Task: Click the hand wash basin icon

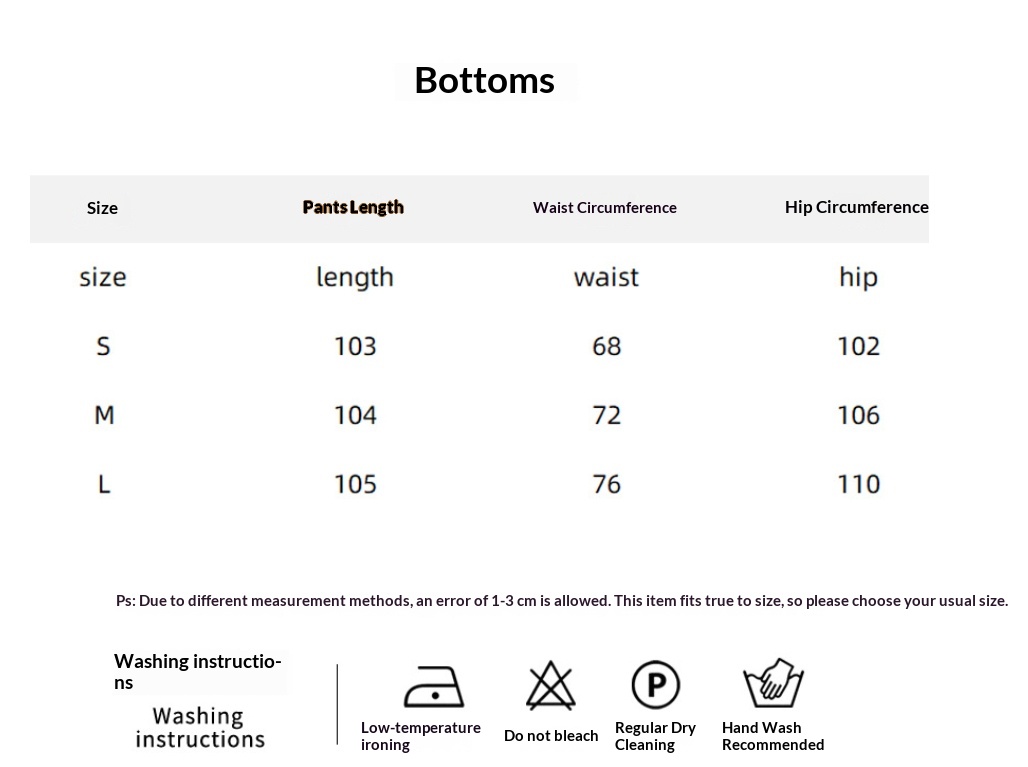Action: [773, 683]
